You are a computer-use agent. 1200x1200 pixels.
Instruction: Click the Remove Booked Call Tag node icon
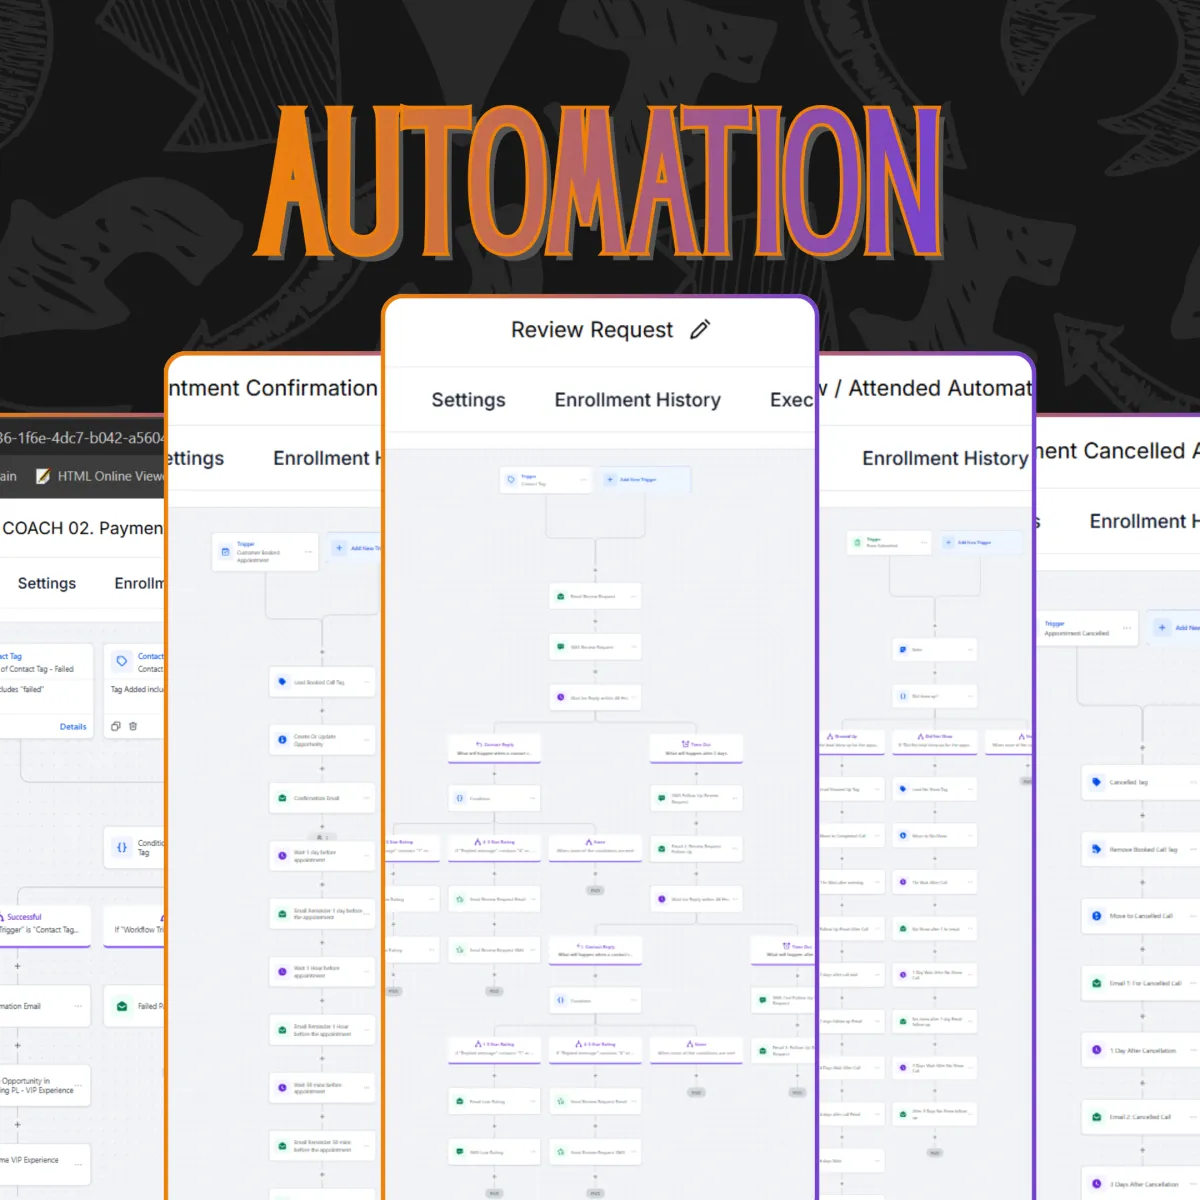coord(1096,849)
